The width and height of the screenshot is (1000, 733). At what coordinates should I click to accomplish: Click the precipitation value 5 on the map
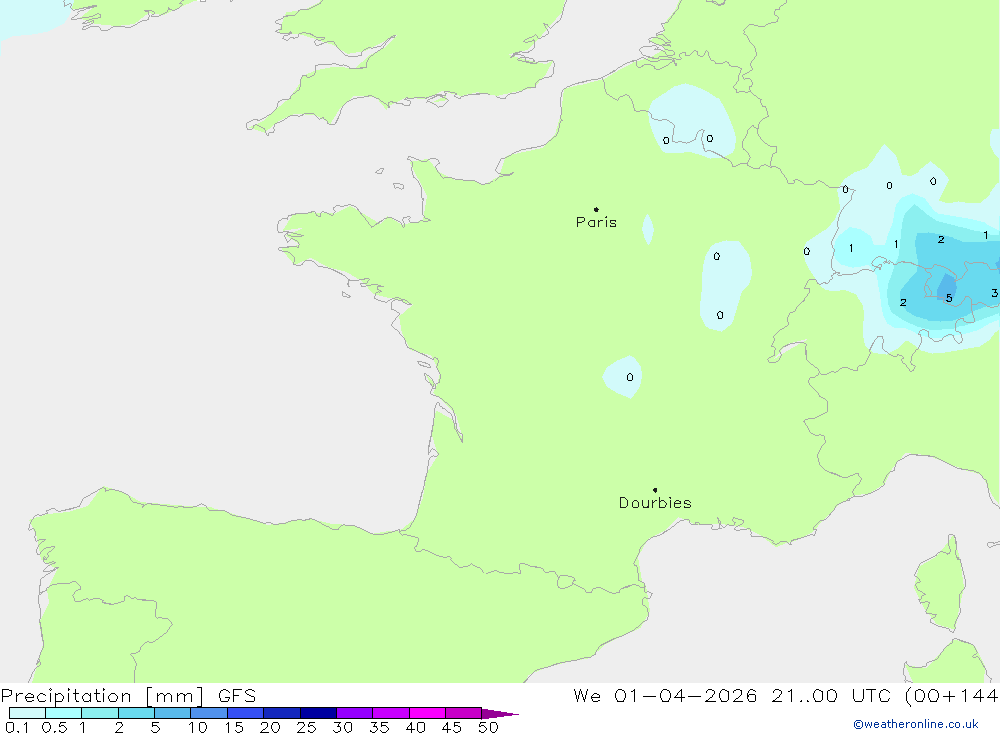point(948,297)
